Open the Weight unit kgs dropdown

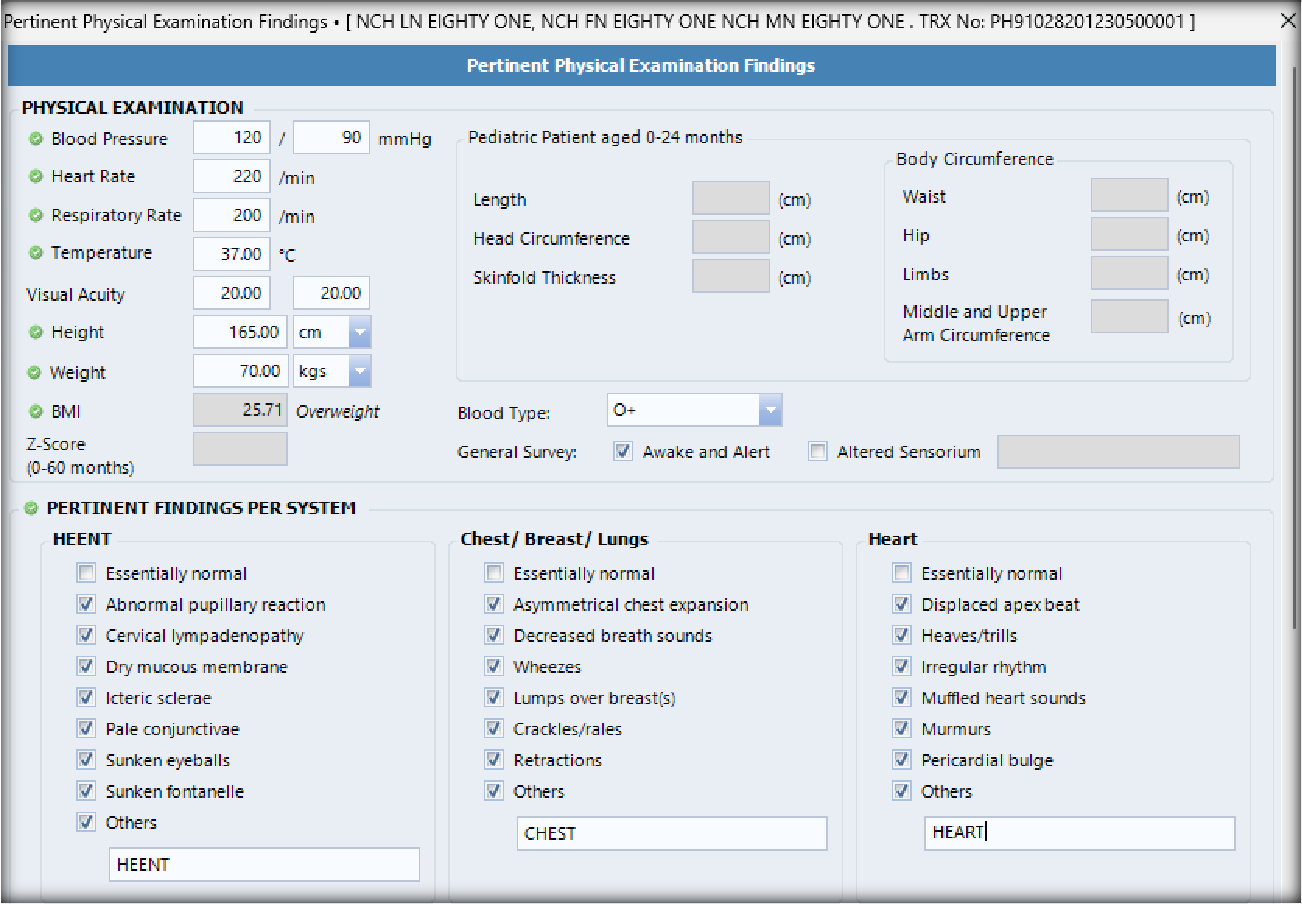(x=359, y=372)
